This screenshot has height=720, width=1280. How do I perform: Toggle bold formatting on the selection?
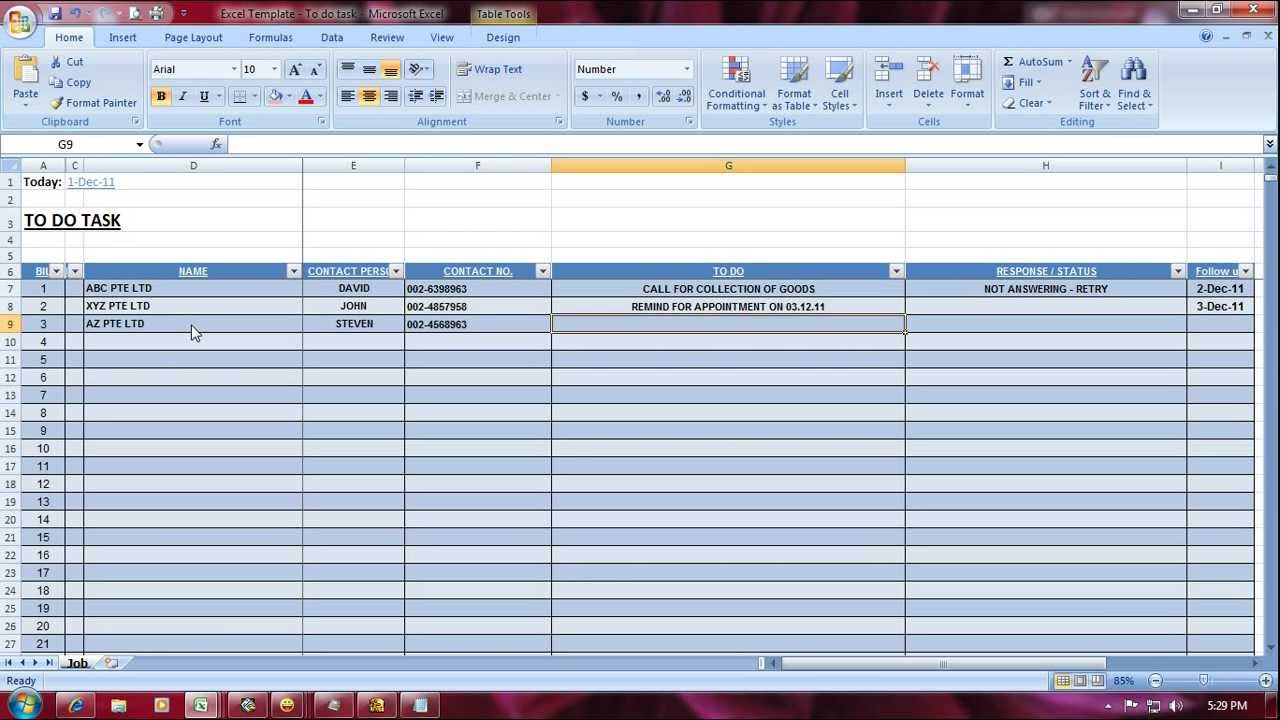(160, 96)
